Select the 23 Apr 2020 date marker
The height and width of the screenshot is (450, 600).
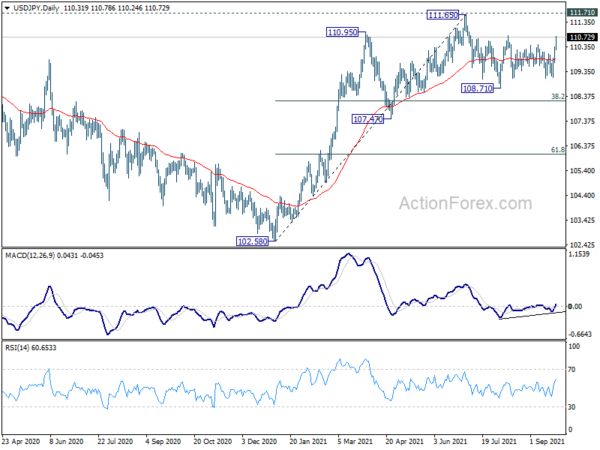click(21, 441)
